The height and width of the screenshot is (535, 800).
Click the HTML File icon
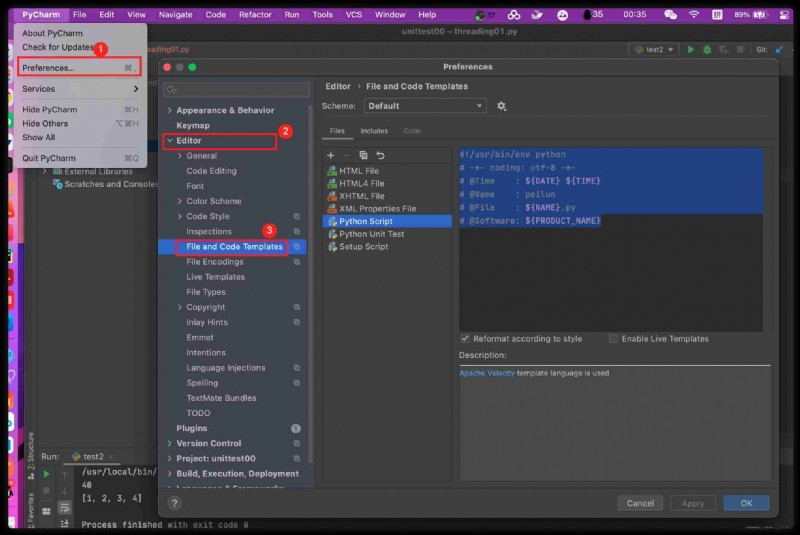click(332, 171)
